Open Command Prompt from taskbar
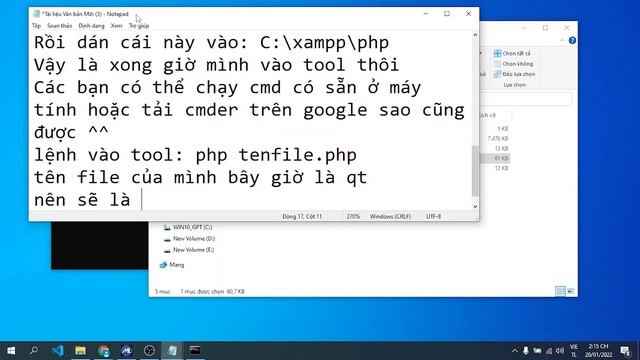Screen dimensions: 640x360 click(195, 351)
